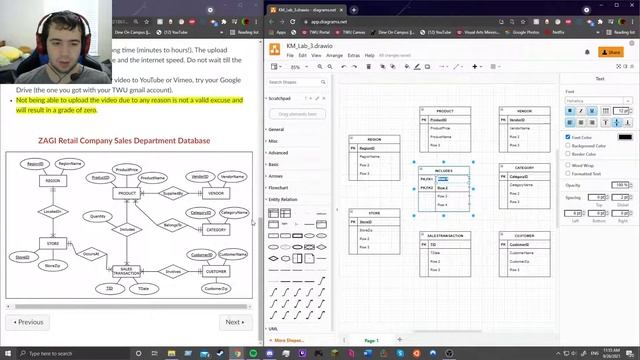
Task: Click the orange Share button
Action: pyautogui.click(x=611, y=52)
